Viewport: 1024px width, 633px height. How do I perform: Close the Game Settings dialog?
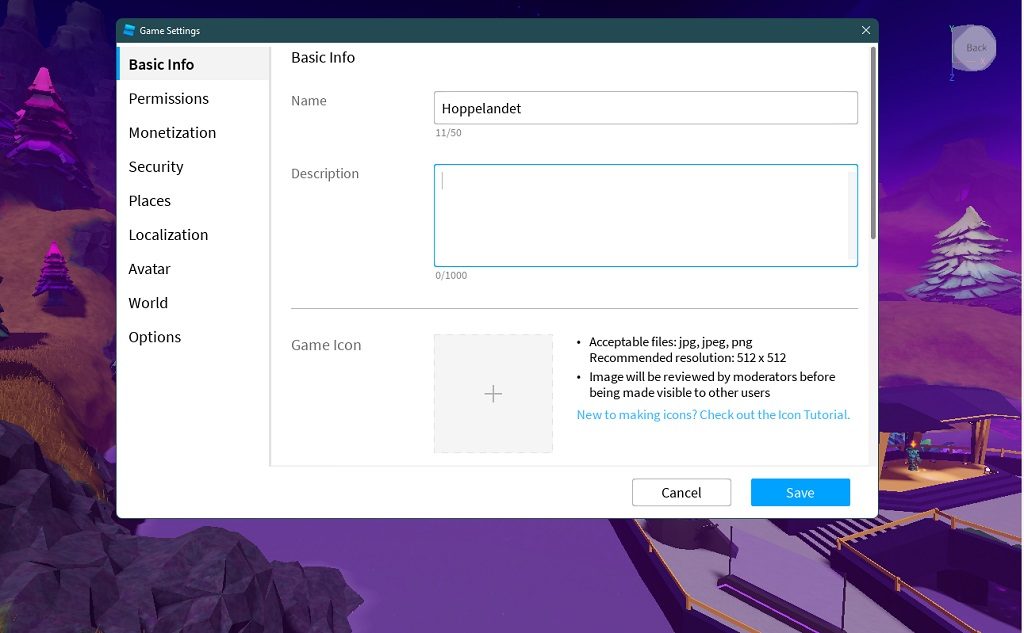coord(865,30)
